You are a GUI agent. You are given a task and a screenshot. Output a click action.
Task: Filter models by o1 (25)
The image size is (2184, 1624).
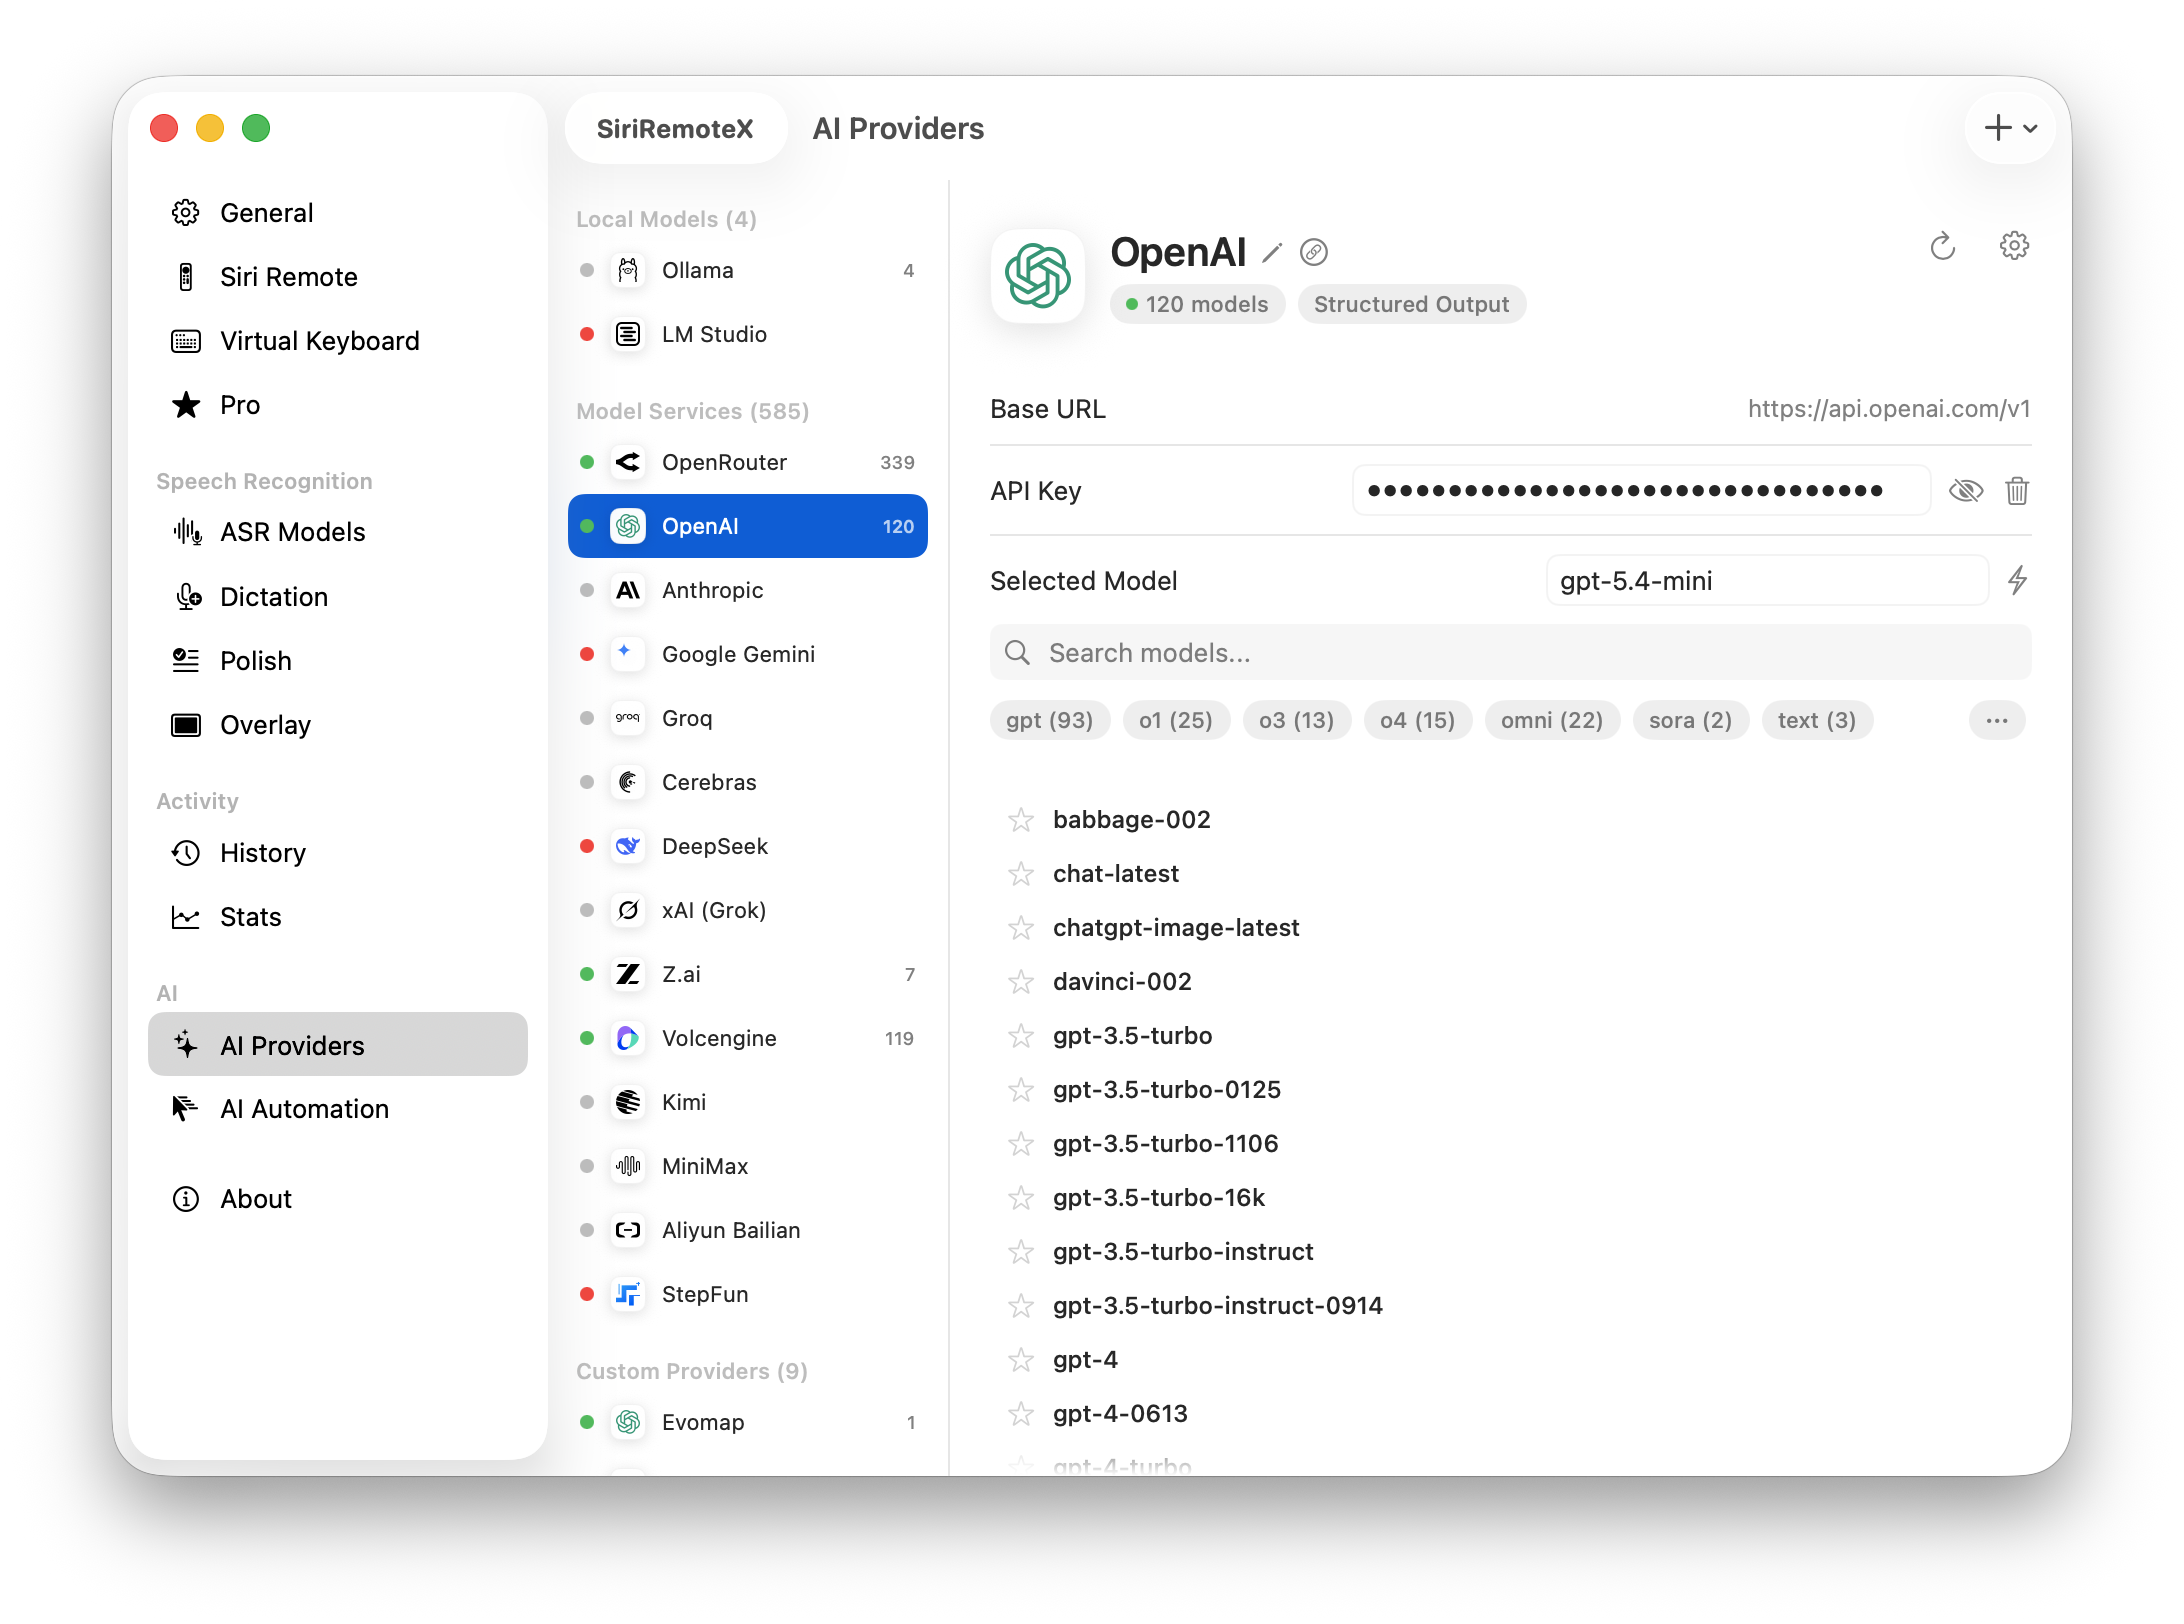coord(1176,720)
